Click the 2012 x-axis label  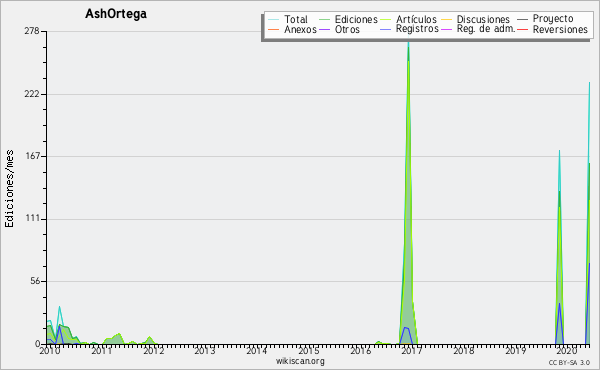tap(153, 351)
